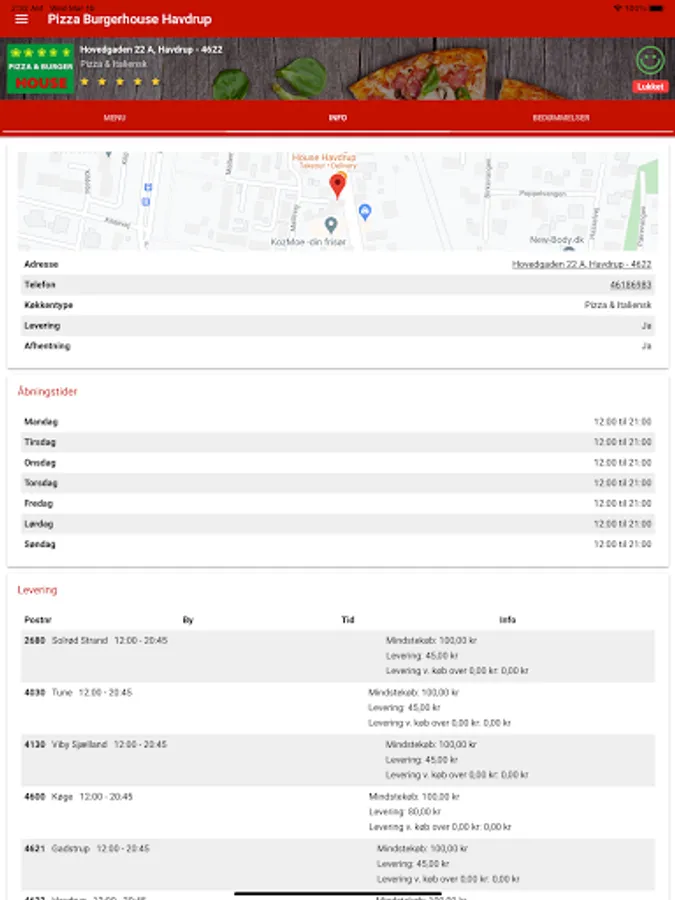Click the Postnr column header

[x=38, y=620]
